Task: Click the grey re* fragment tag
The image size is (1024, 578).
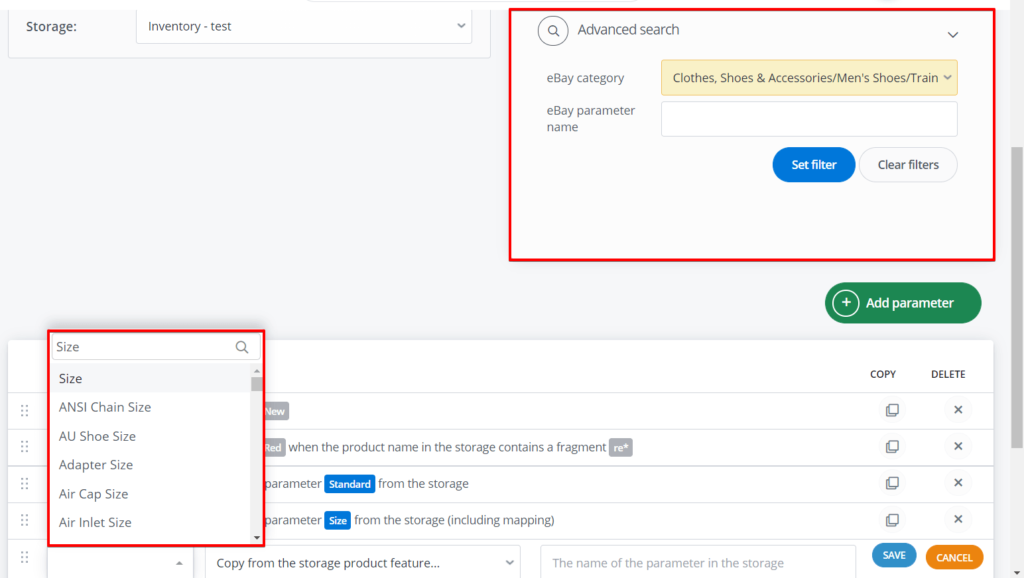Action: [620, 447]
